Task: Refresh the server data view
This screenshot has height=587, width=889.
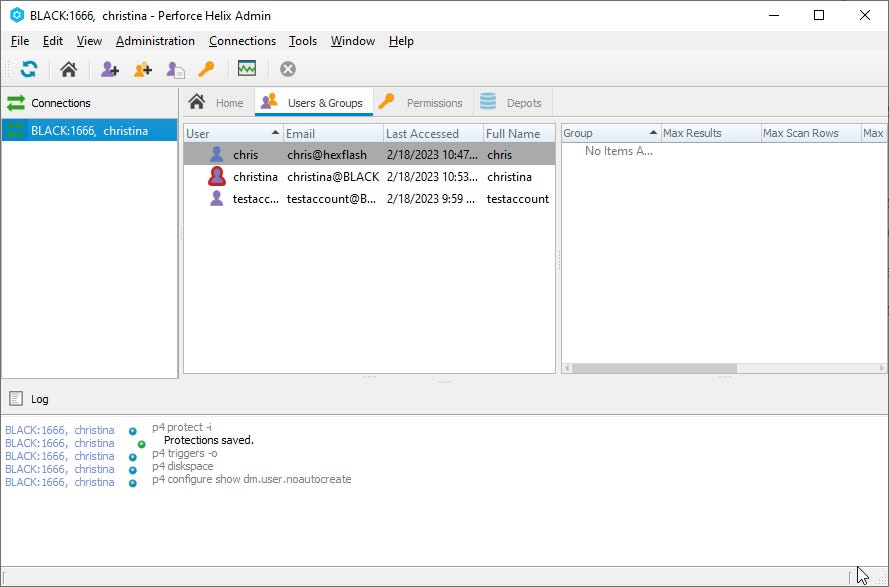Action: click(28, 69)
